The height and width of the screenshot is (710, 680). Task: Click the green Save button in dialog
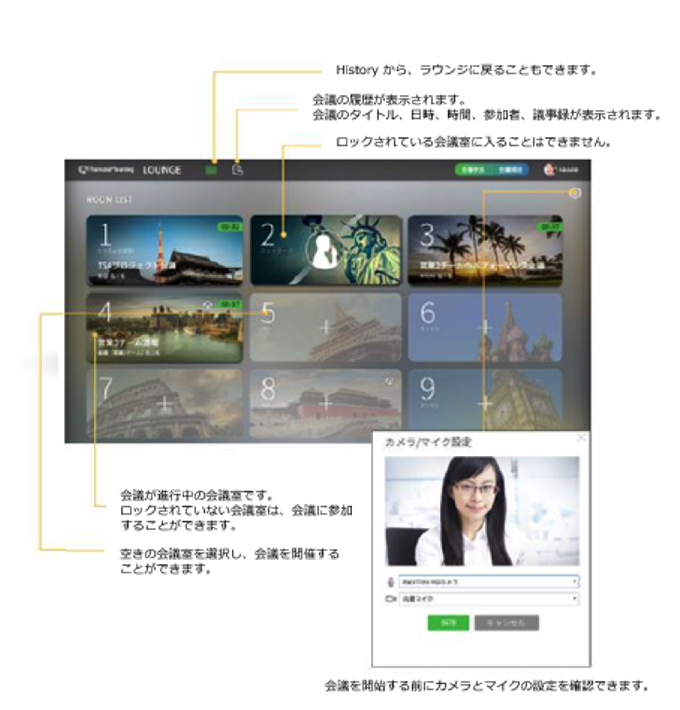pyautogui.click(x=449, y=622)
